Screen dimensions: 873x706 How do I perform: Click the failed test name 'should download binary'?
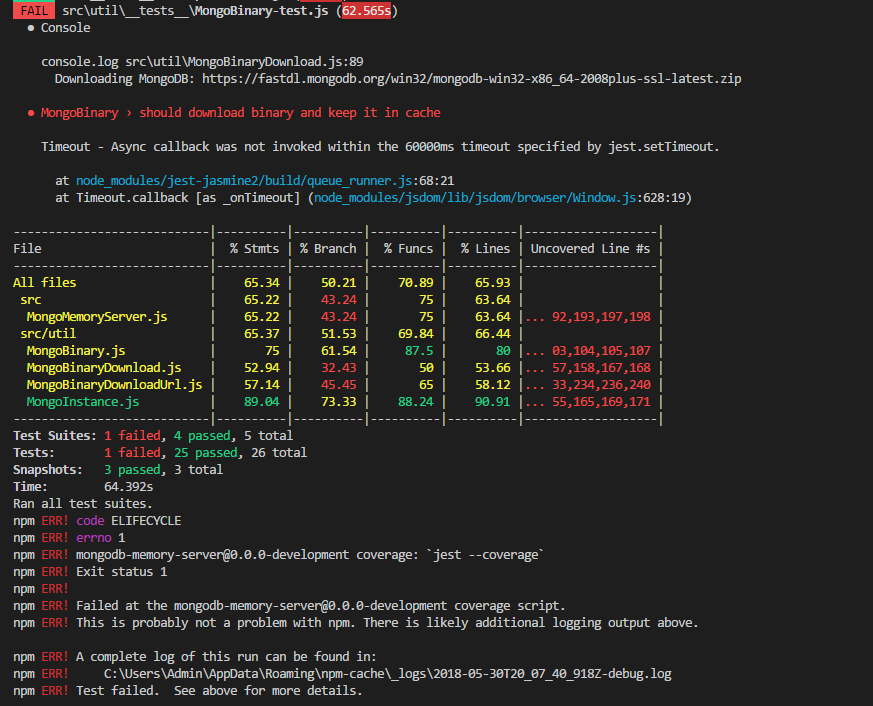tap(290, 112)
